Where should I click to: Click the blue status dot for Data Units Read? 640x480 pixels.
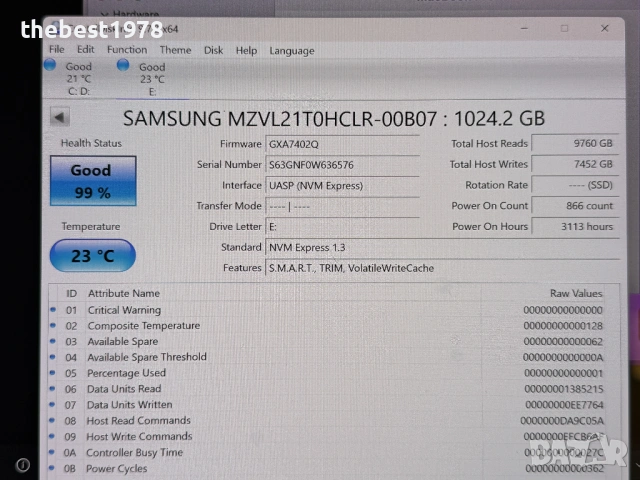click(52, 389)
